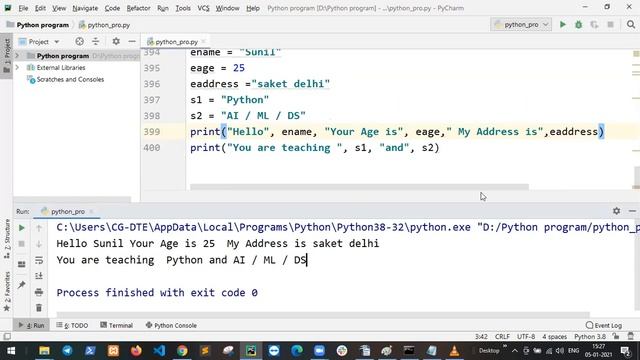Open the Code menu

pyautogui.click(x=112, y=8)
